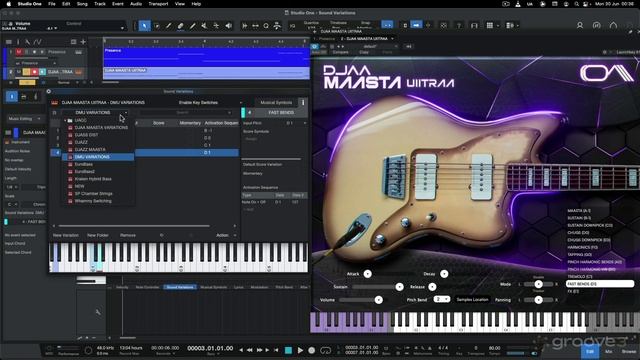Click the Record button in transport
The height and width of the screenshot is (360, 640).
312,350
